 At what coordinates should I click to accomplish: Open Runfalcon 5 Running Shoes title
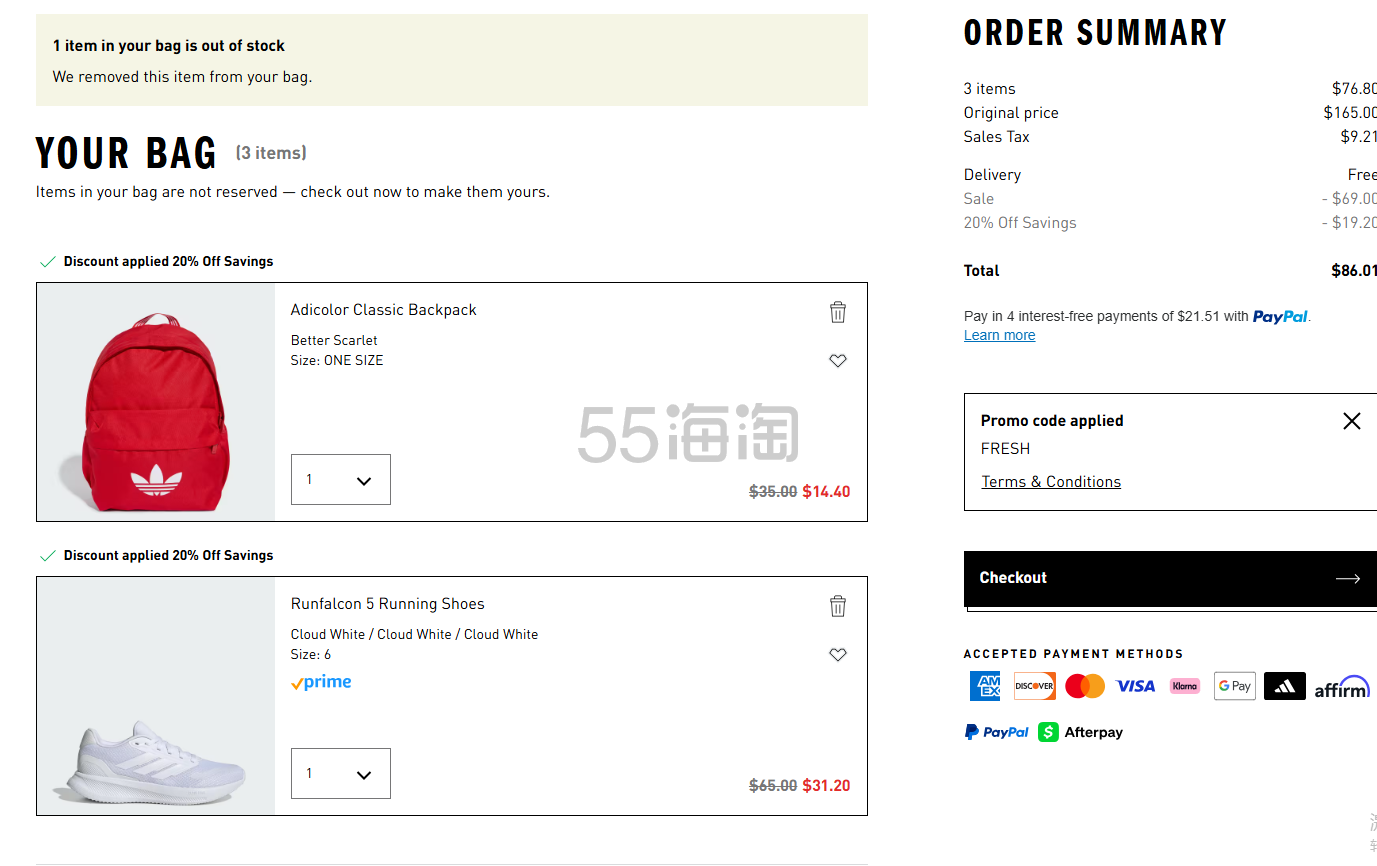pos(387,604)
